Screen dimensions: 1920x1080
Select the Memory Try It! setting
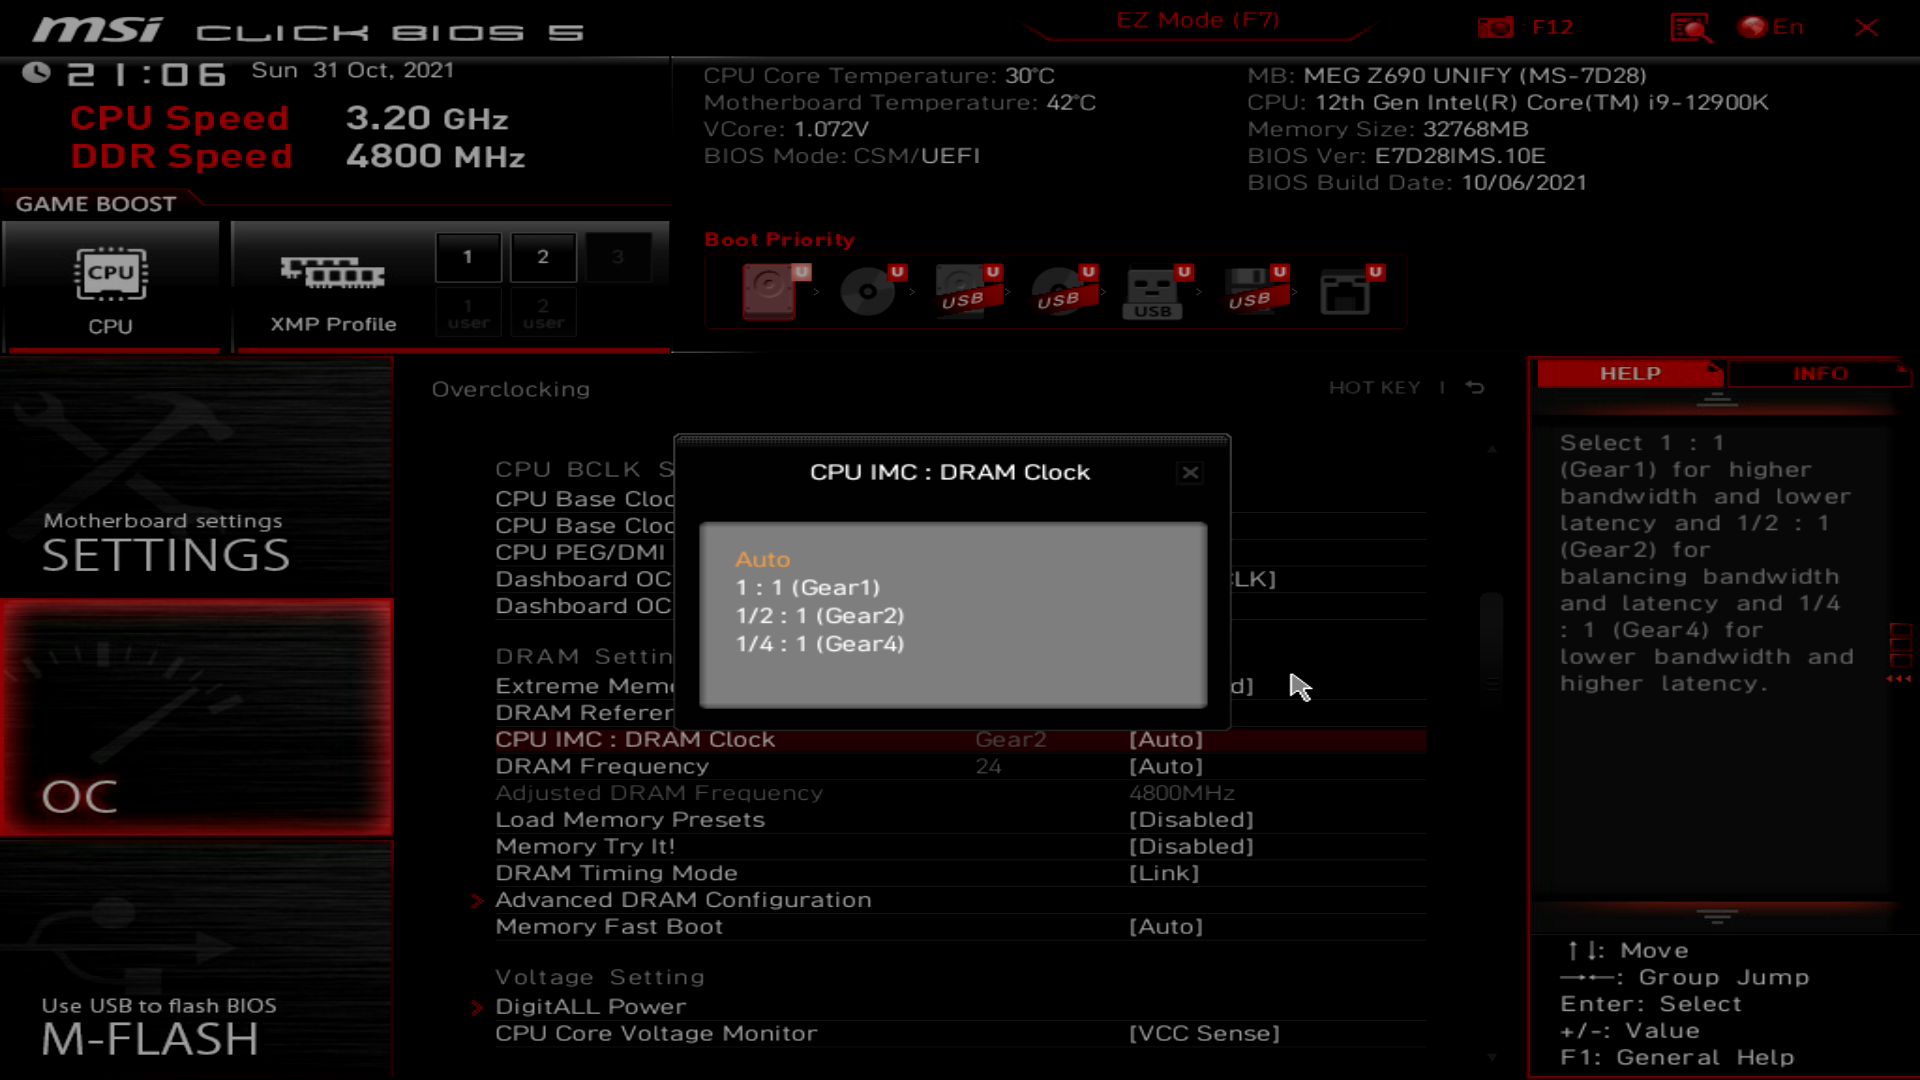click(585, 846)
